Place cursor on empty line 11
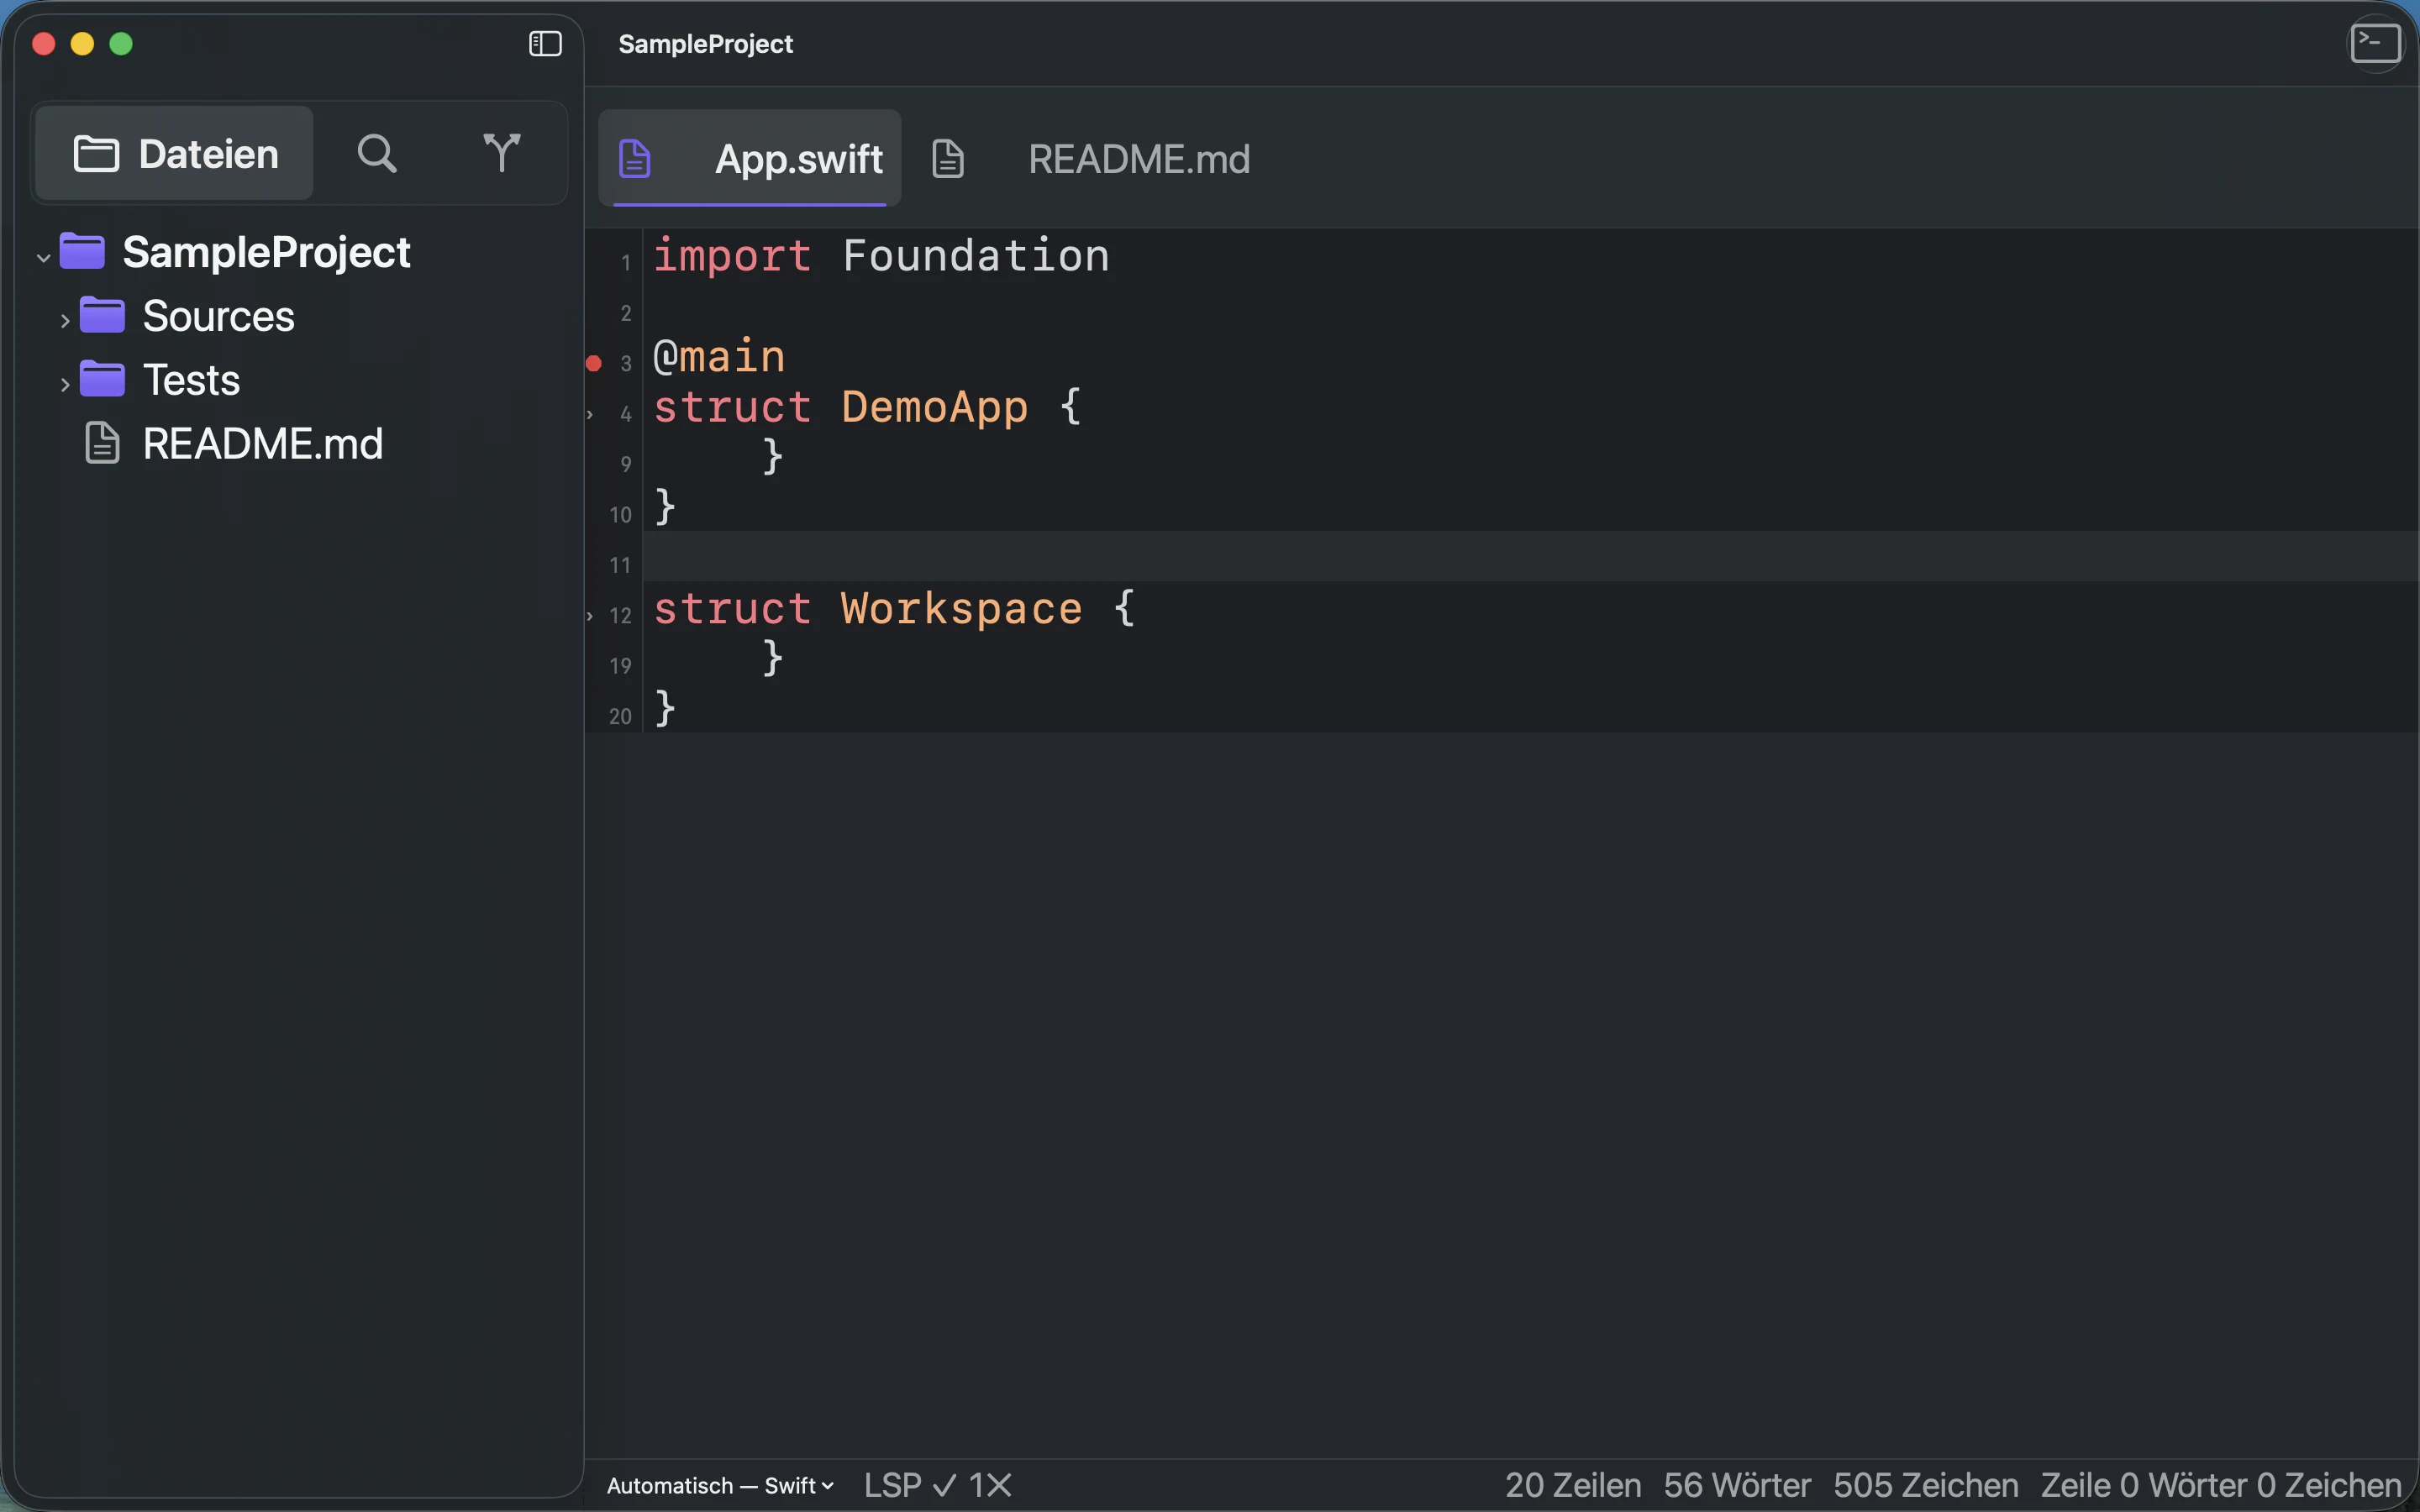 [1530, 556]
